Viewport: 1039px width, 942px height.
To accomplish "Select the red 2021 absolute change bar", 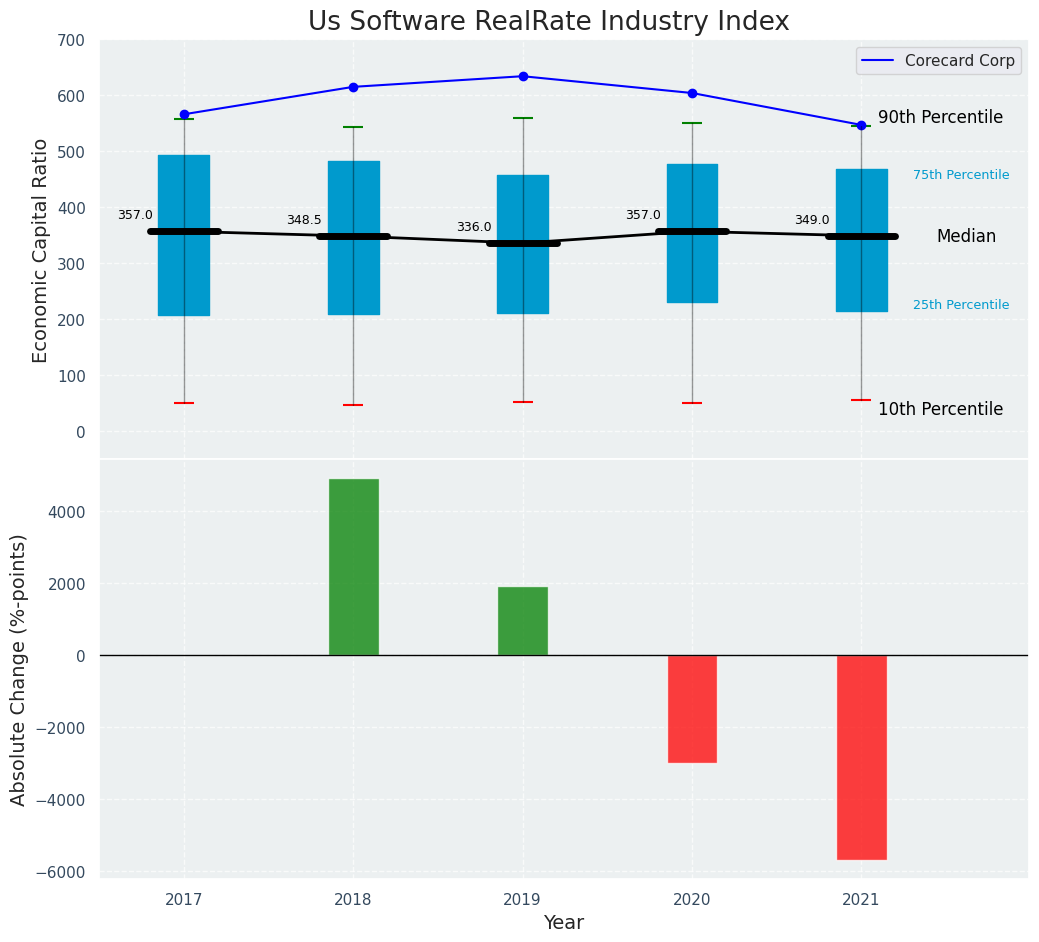I will point(861,757).
